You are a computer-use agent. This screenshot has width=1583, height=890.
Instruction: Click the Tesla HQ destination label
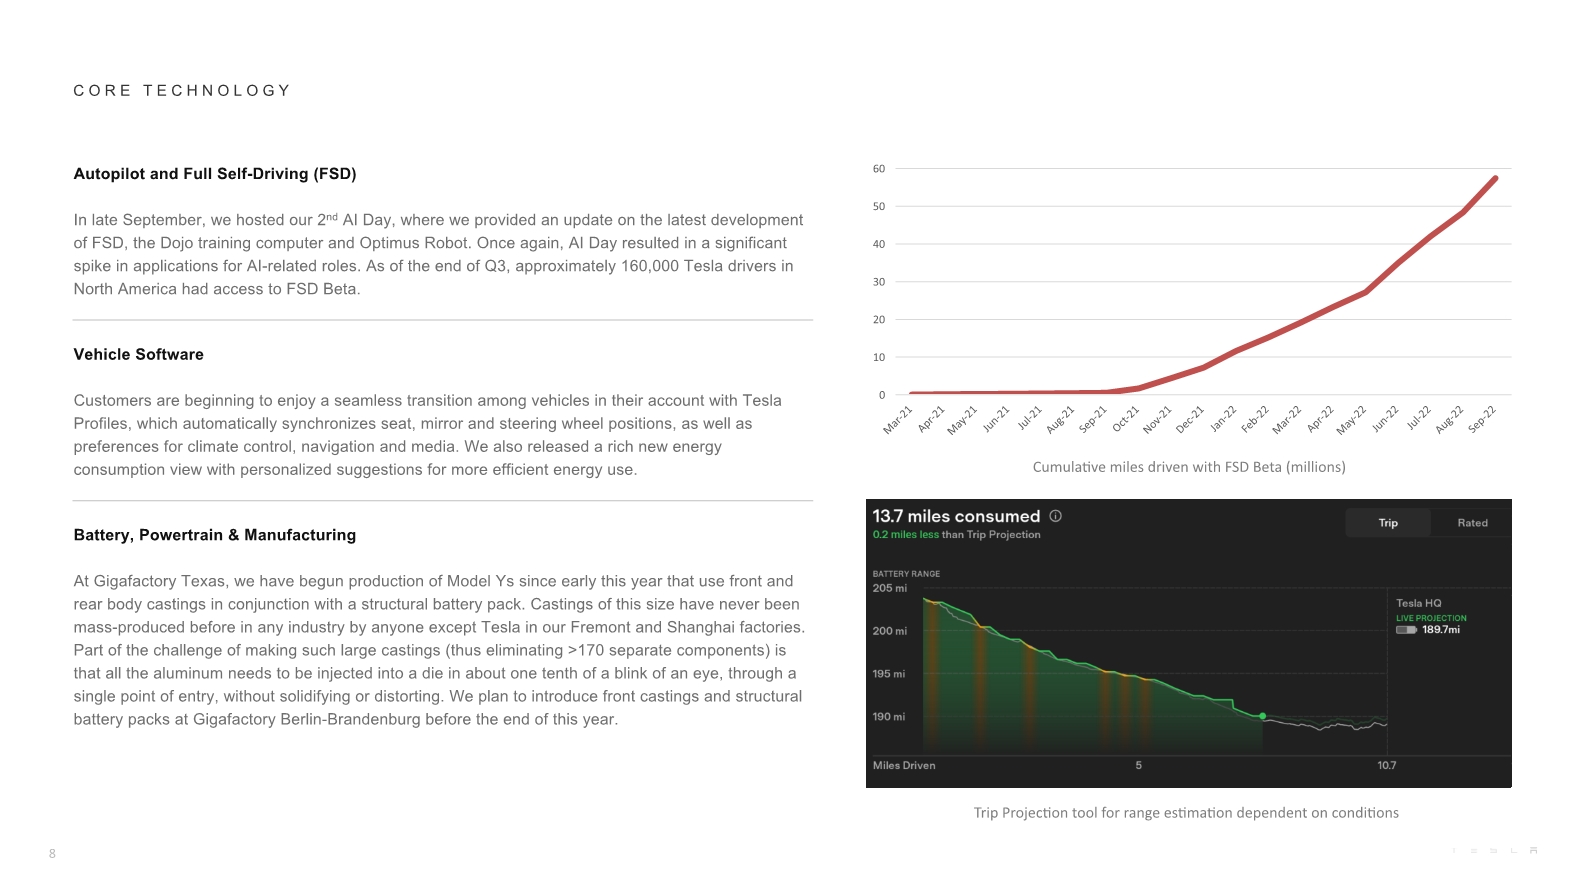(x=1418, y=603)
